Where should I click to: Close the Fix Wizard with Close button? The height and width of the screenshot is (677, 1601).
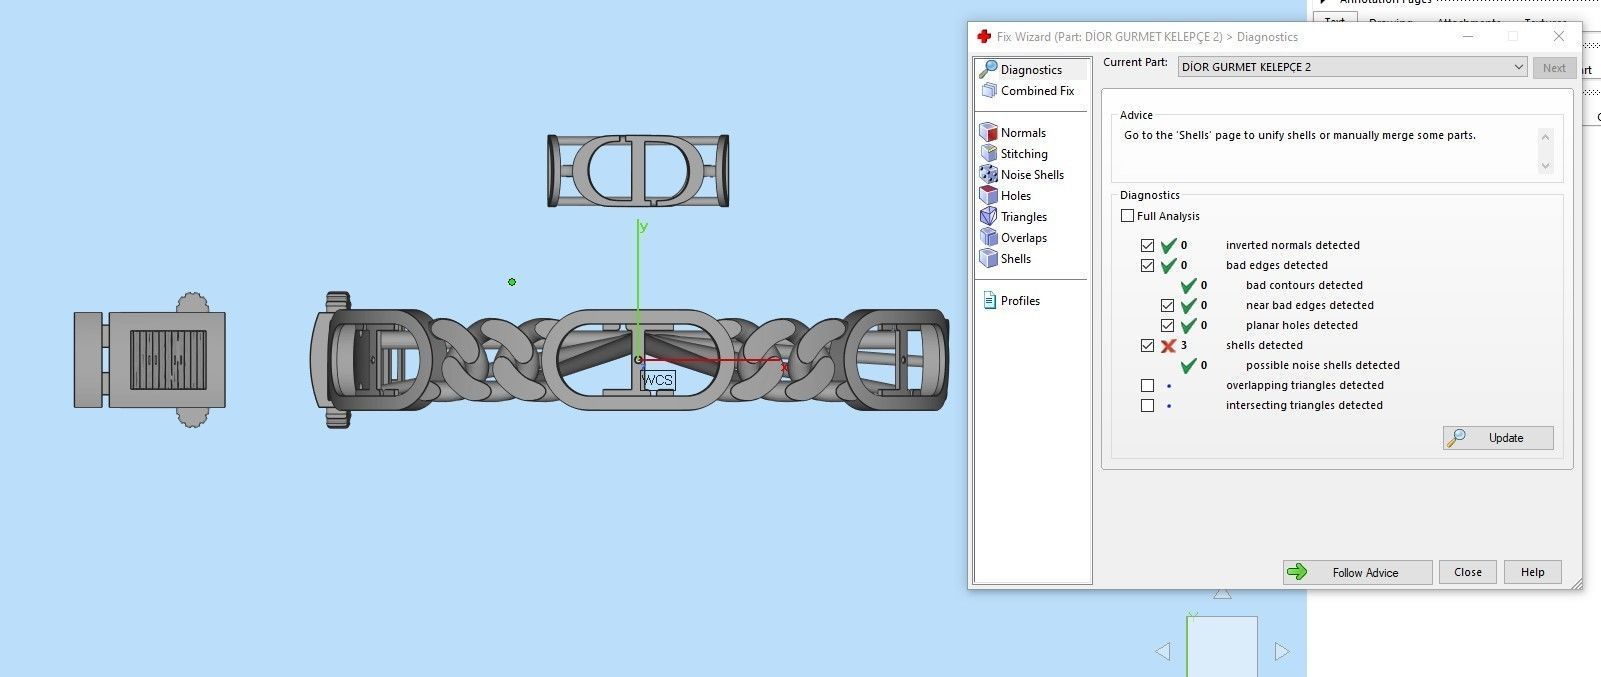[1467, 572]
